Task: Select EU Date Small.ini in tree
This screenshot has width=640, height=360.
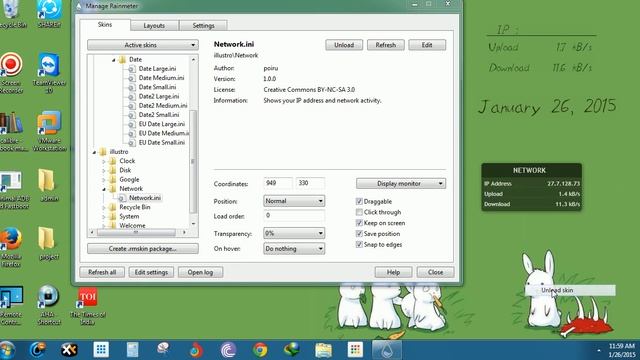Action: pos(162,142)
